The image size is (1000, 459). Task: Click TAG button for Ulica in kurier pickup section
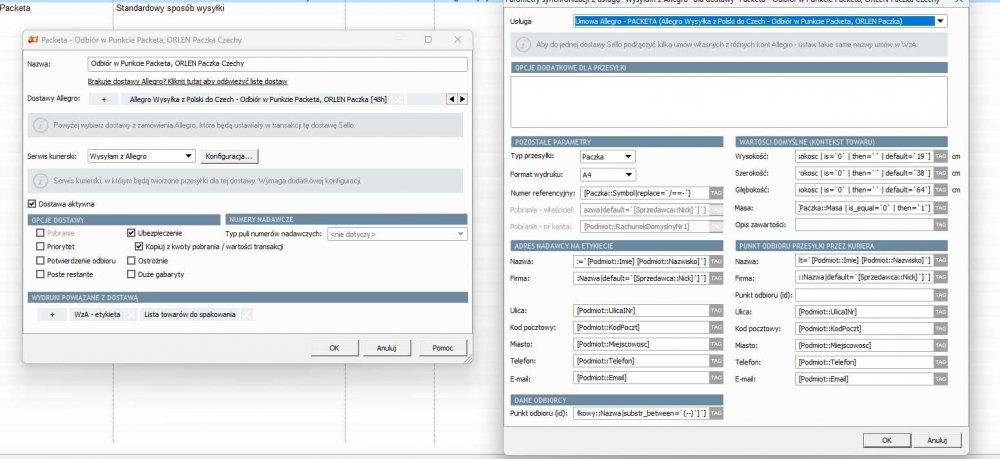click(940, 312)
